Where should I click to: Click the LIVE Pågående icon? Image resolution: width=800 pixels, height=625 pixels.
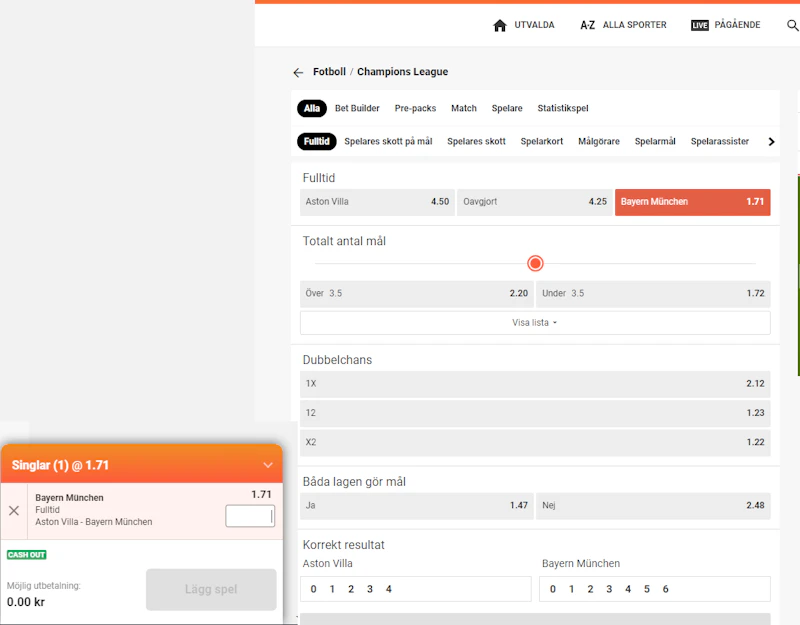point(700,25)
